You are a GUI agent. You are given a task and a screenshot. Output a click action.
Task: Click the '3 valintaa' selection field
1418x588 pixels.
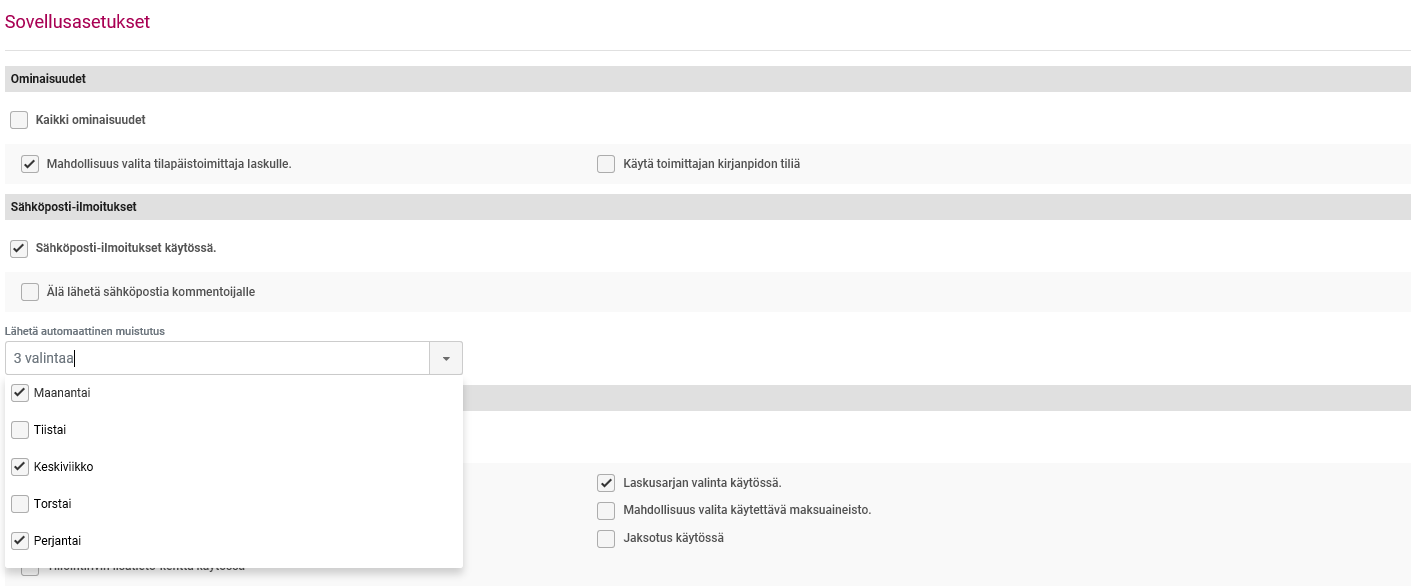pos(217,358)
